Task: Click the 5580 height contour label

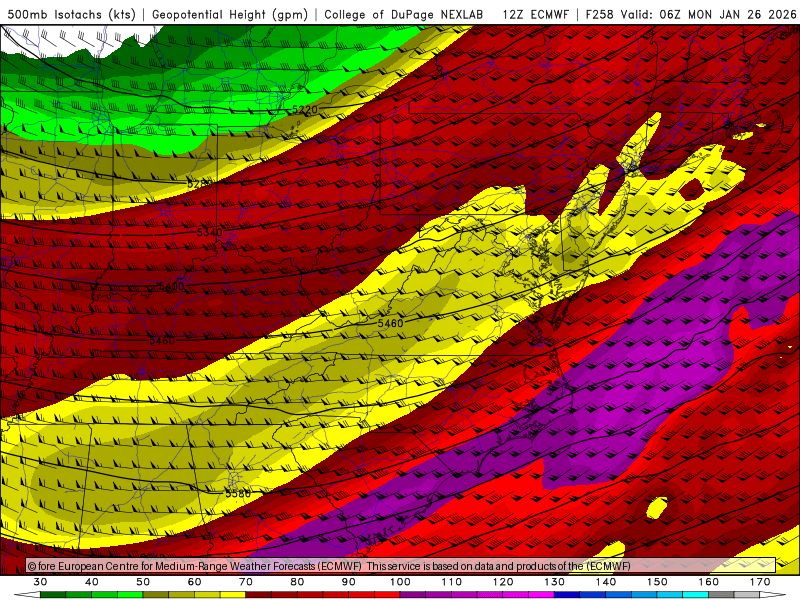Action: [x=238, y=493]
